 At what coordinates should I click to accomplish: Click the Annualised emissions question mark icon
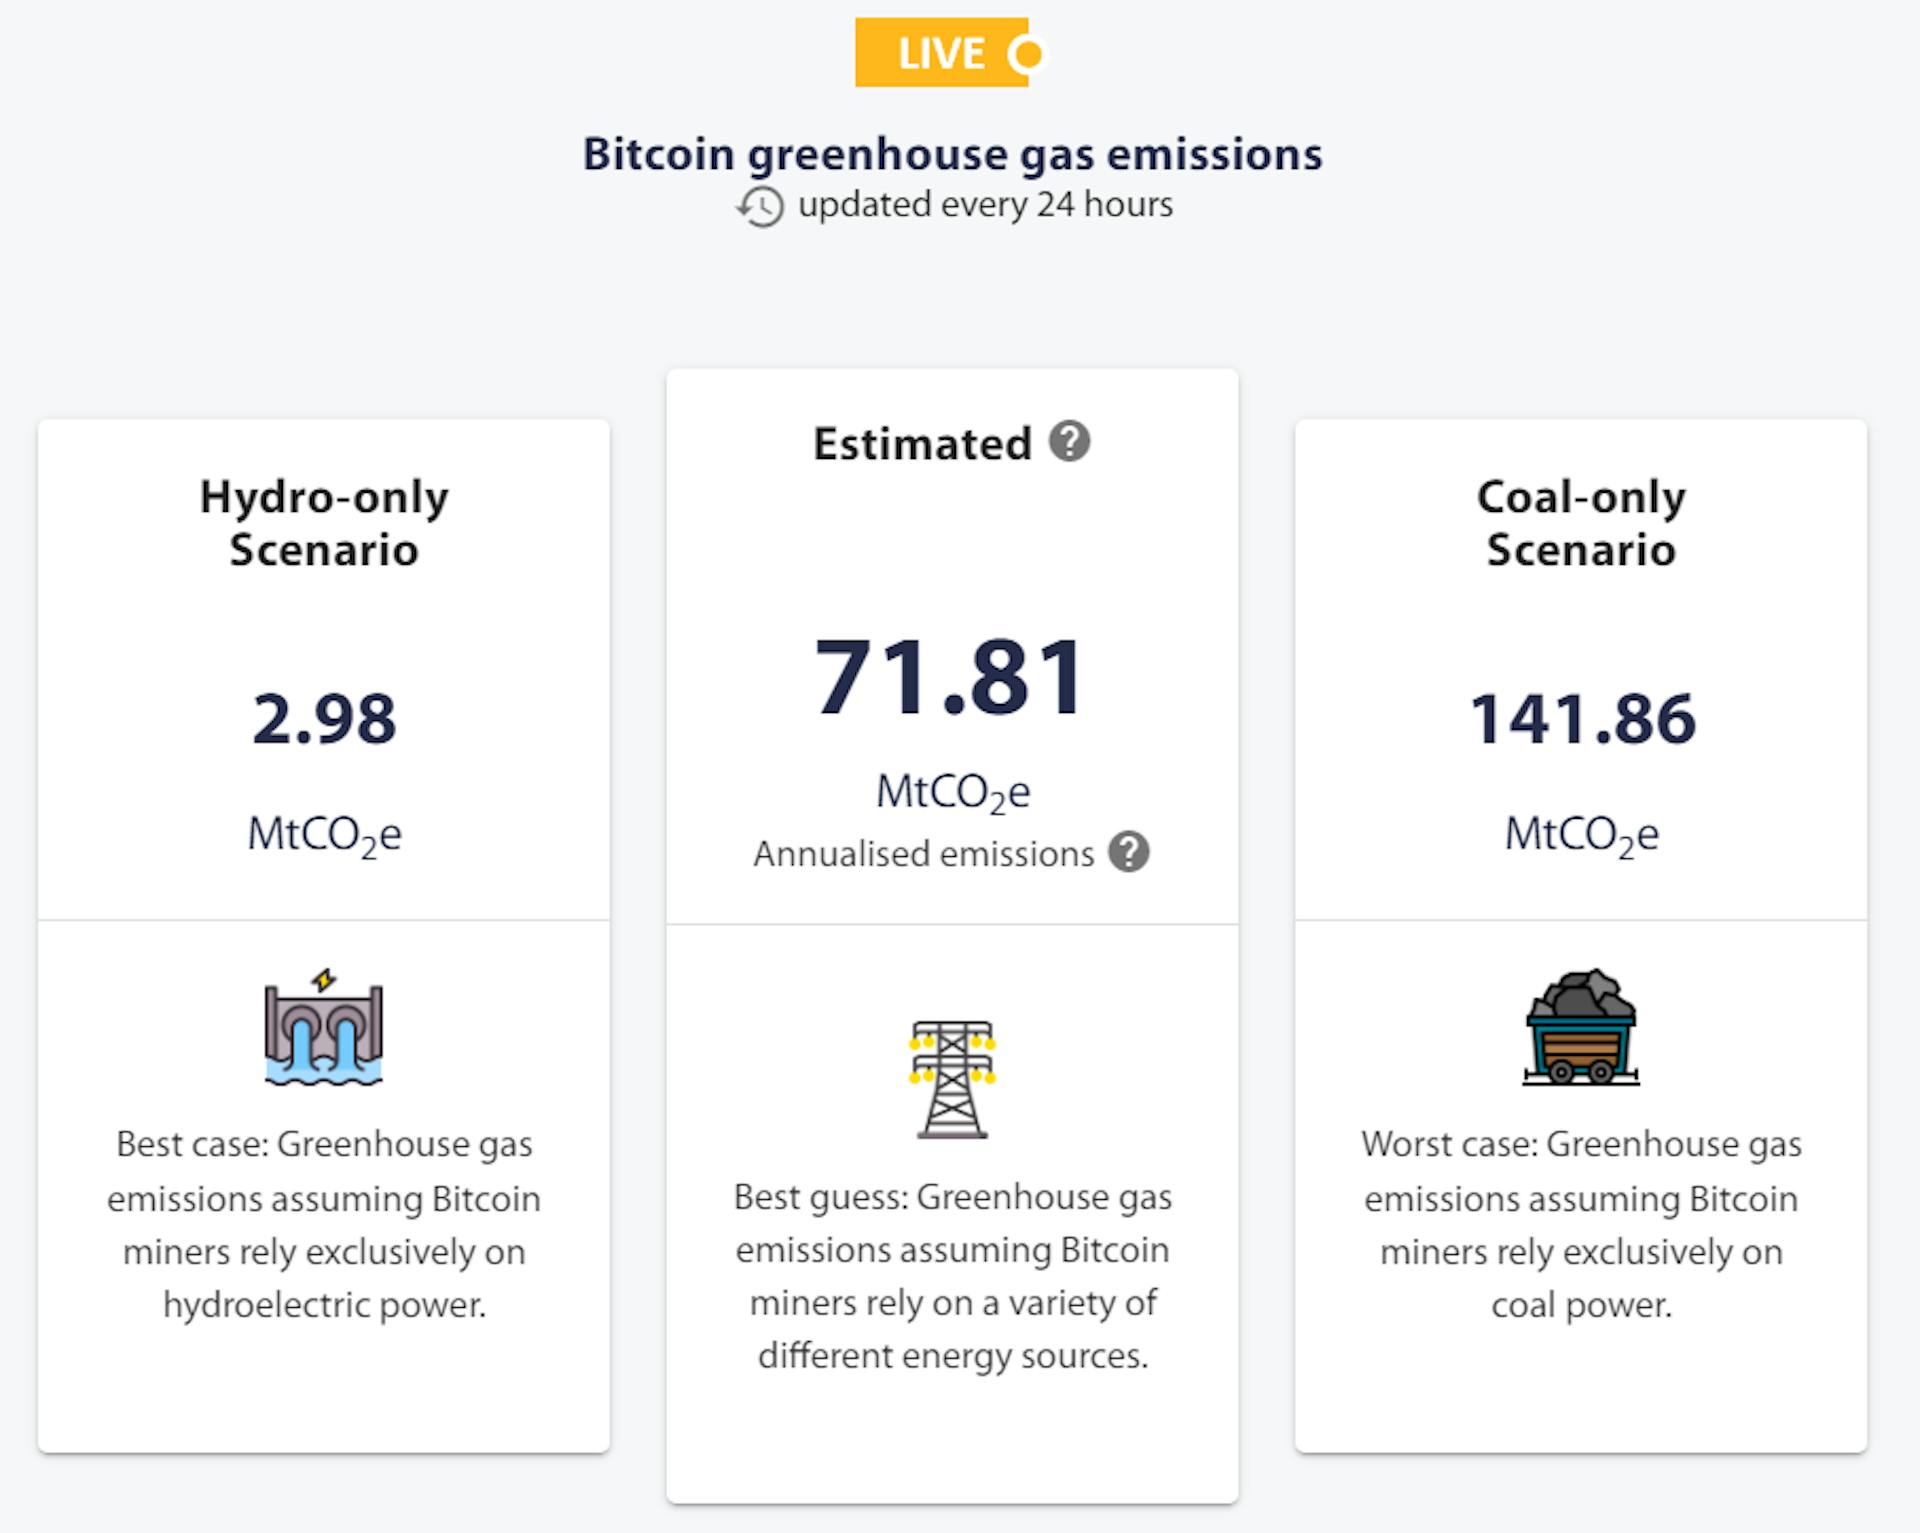tap(1129, 852)
